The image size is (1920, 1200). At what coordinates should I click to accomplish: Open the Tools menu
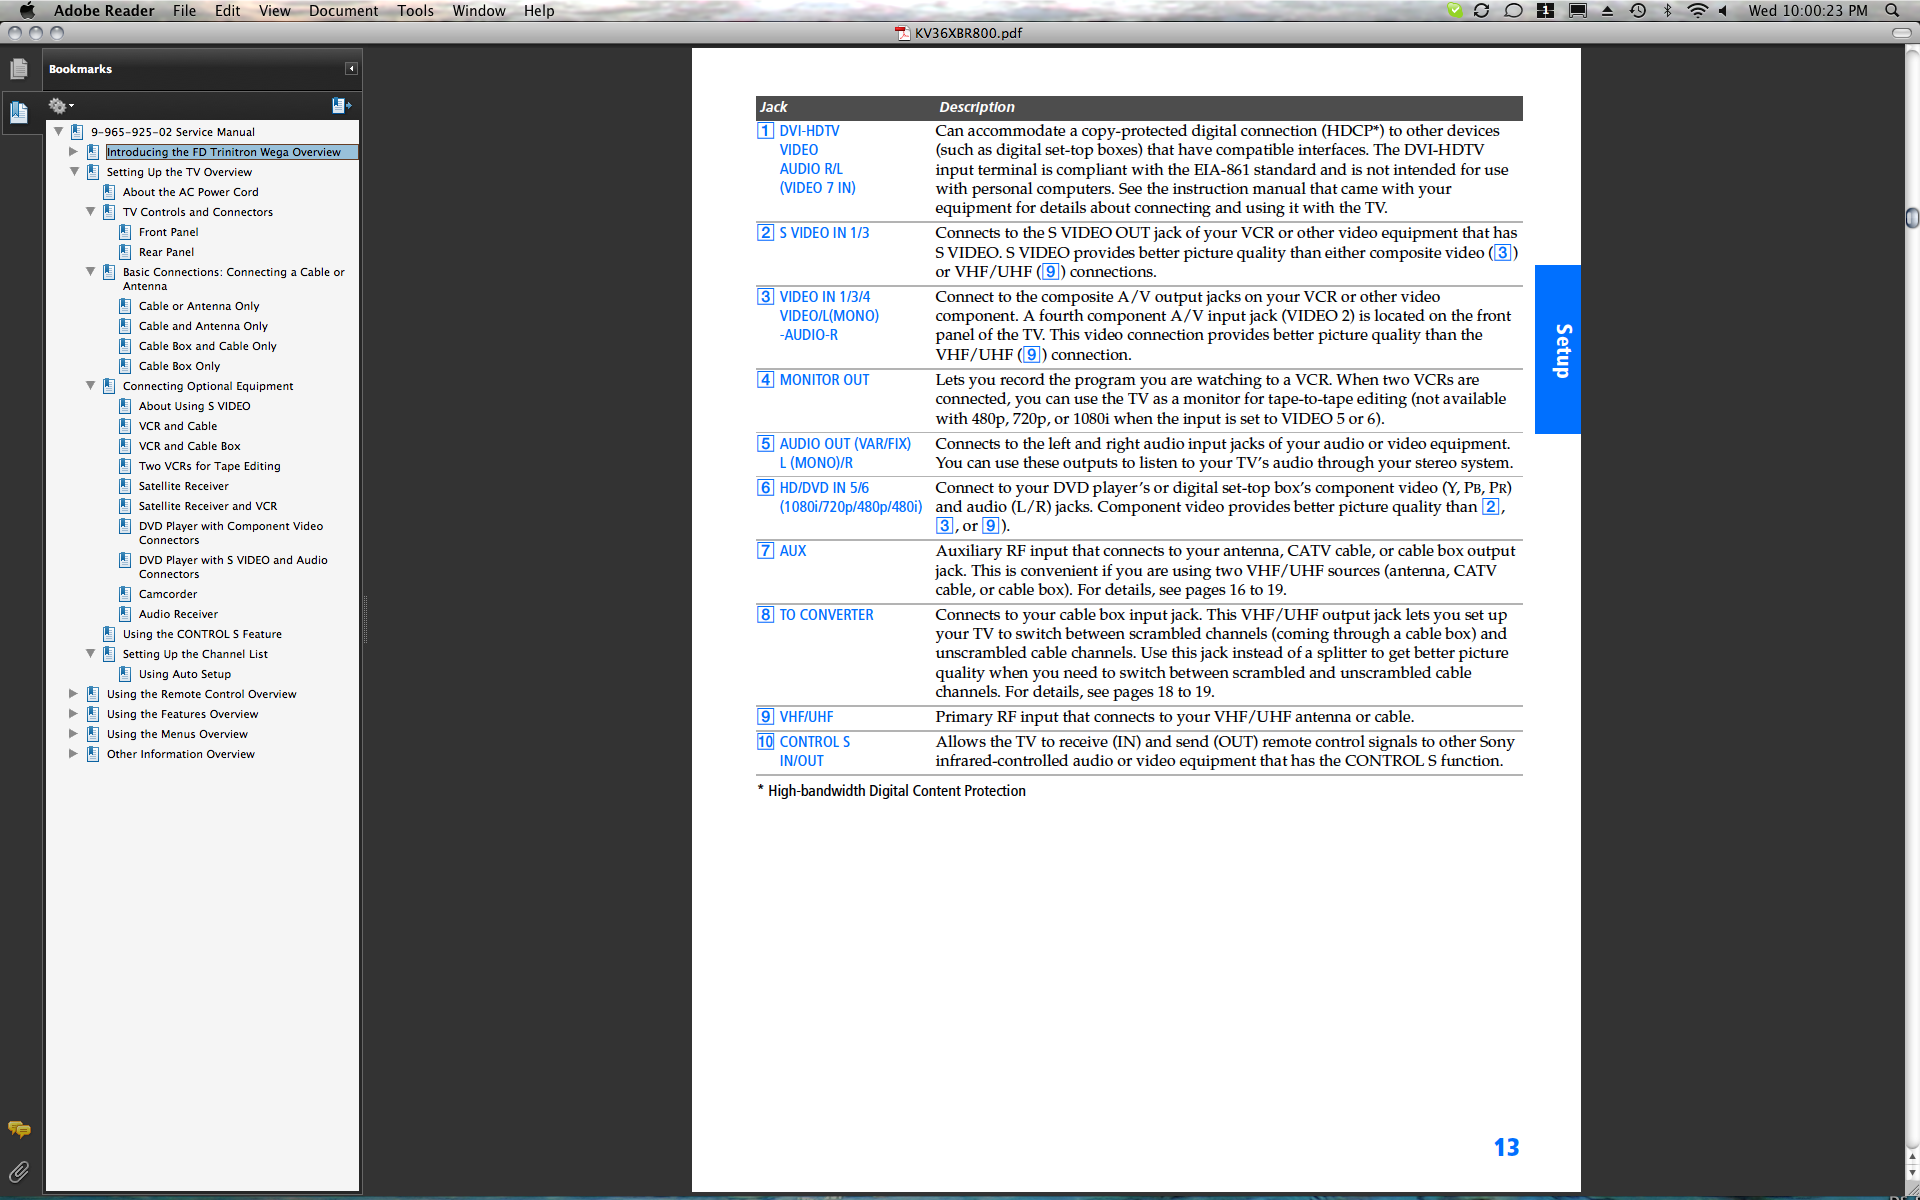(x=415, y=11)
